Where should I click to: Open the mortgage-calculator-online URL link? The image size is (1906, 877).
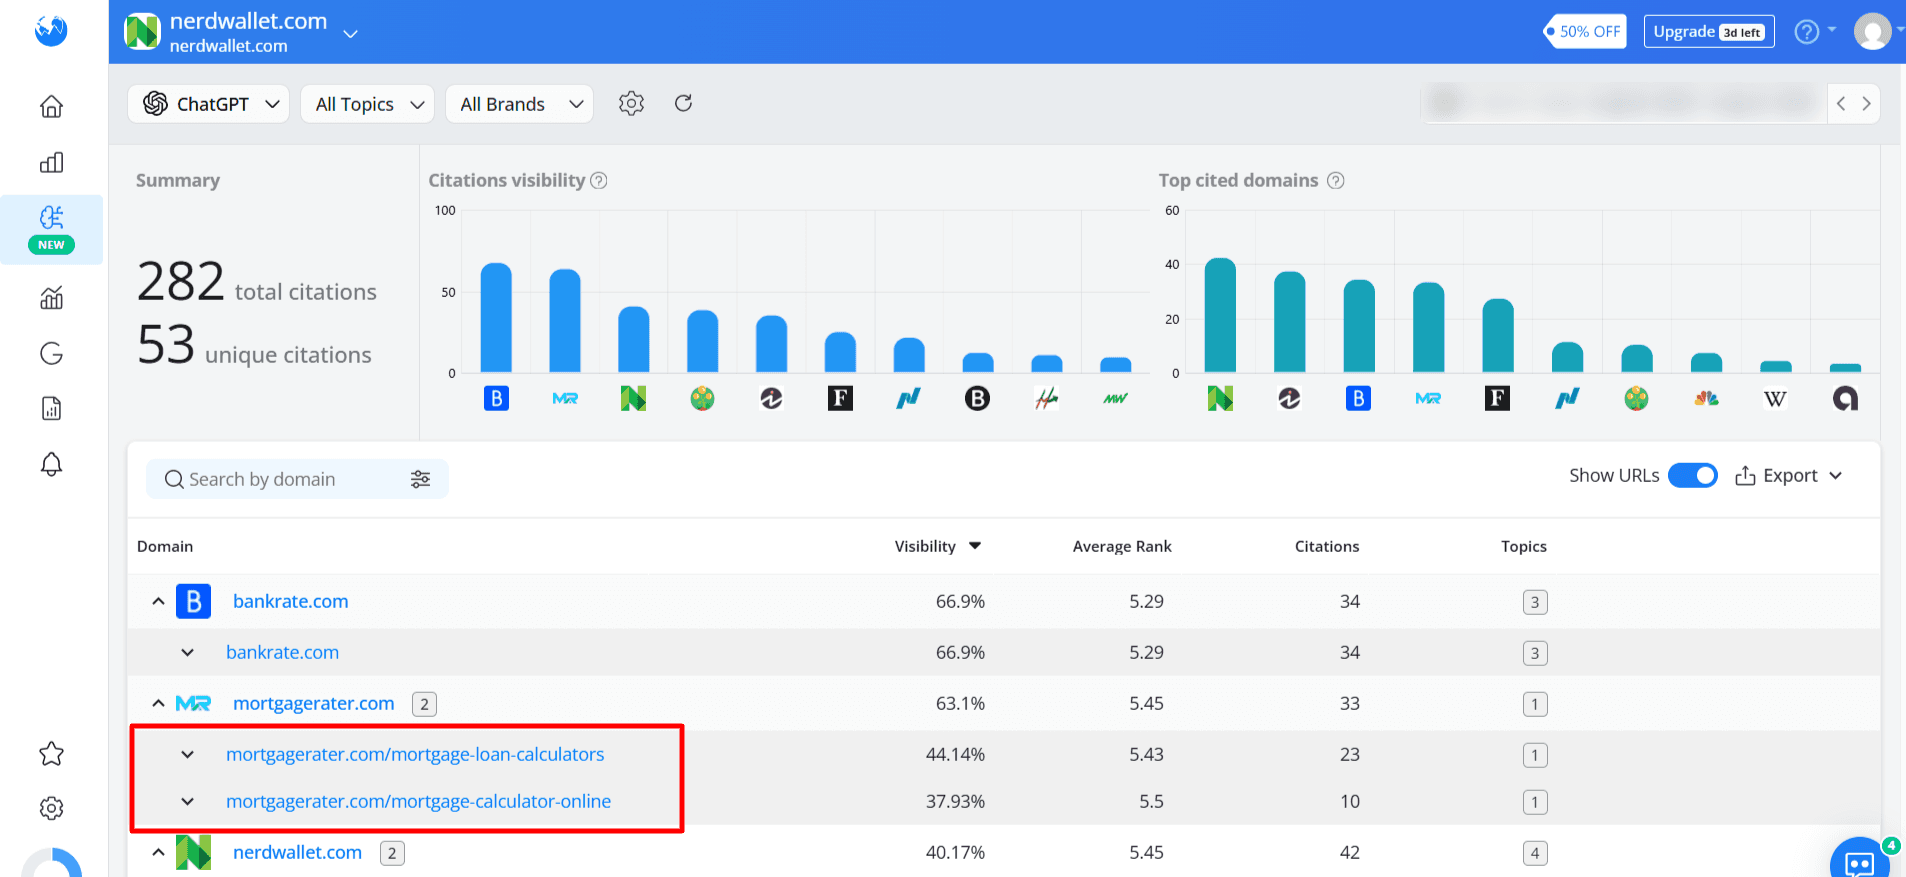pos(418,801)
